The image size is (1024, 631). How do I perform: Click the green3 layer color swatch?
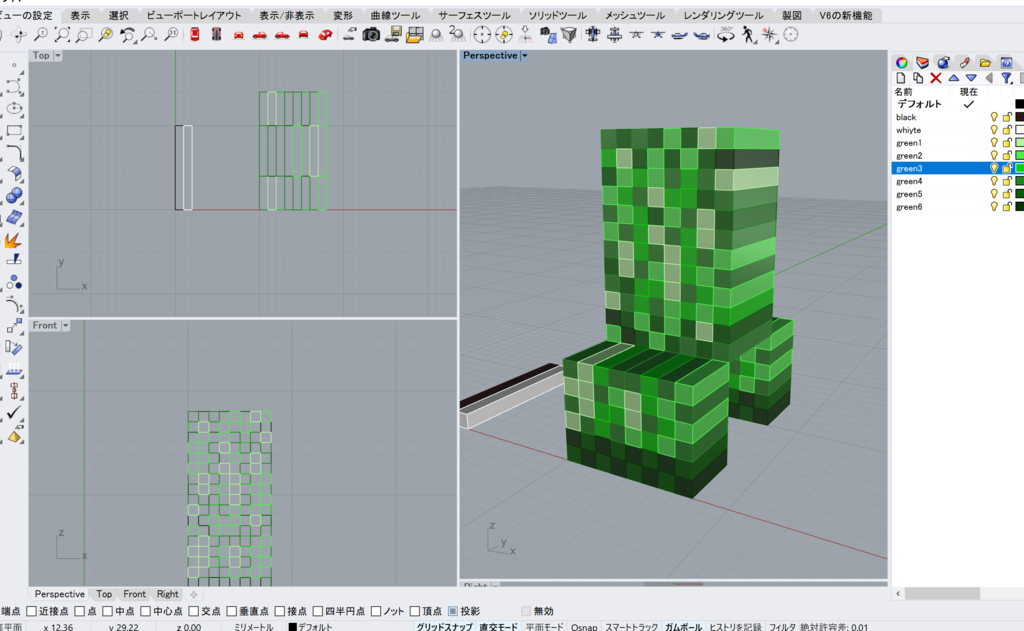1019,169
